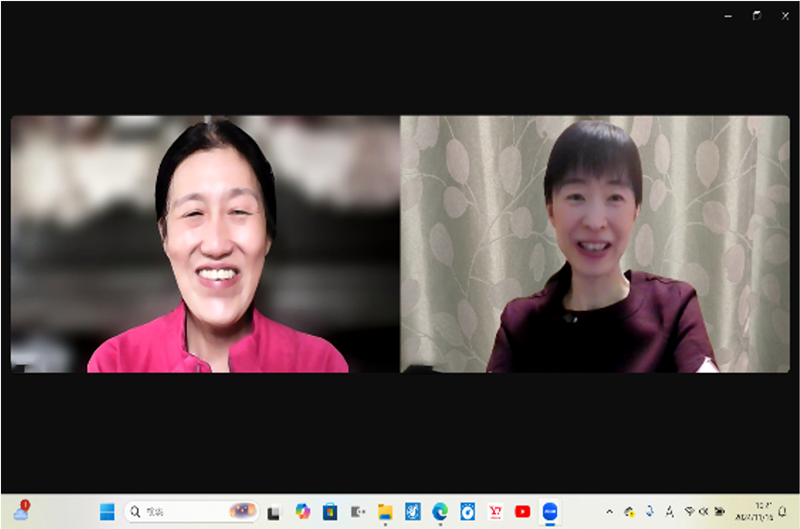Open the Windows Start menu
Viewport: 800px width, 529px height.
107,512
